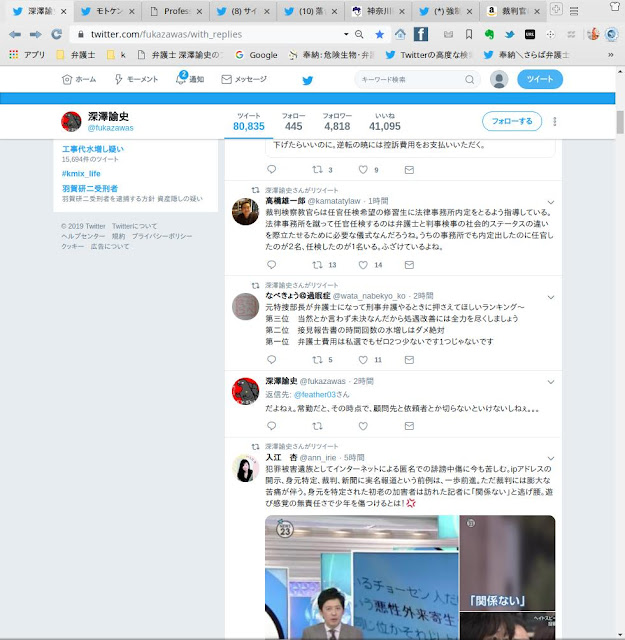Expand options for 入江 杏's tweet
This screenshot has width=625, height=640.
[551, 458]
